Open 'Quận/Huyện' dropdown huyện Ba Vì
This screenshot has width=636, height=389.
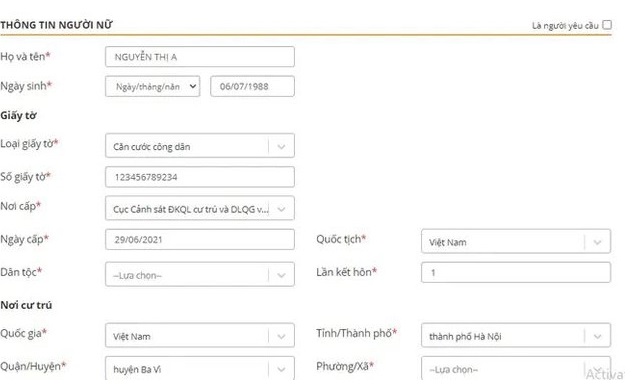pyautogui.click(x=200, y=368)
